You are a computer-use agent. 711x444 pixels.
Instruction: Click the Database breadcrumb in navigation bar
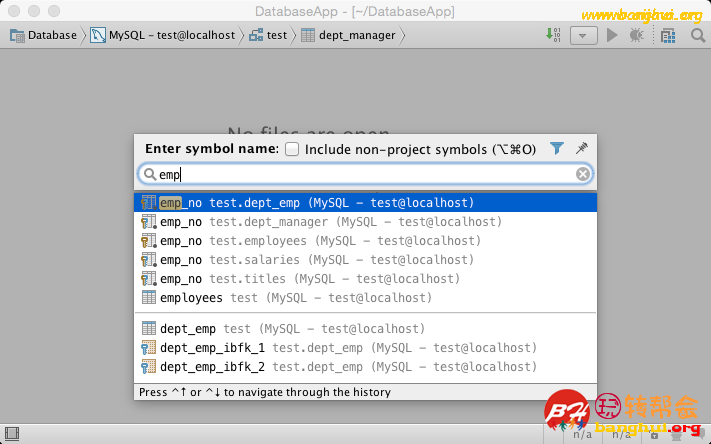pos(44,35)
